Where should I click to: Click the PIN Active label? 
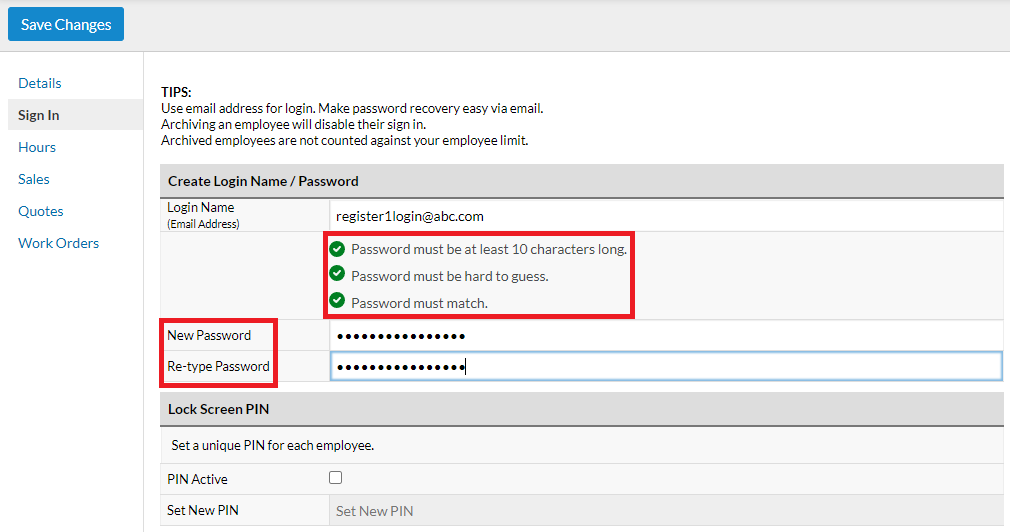pos(198,479)
